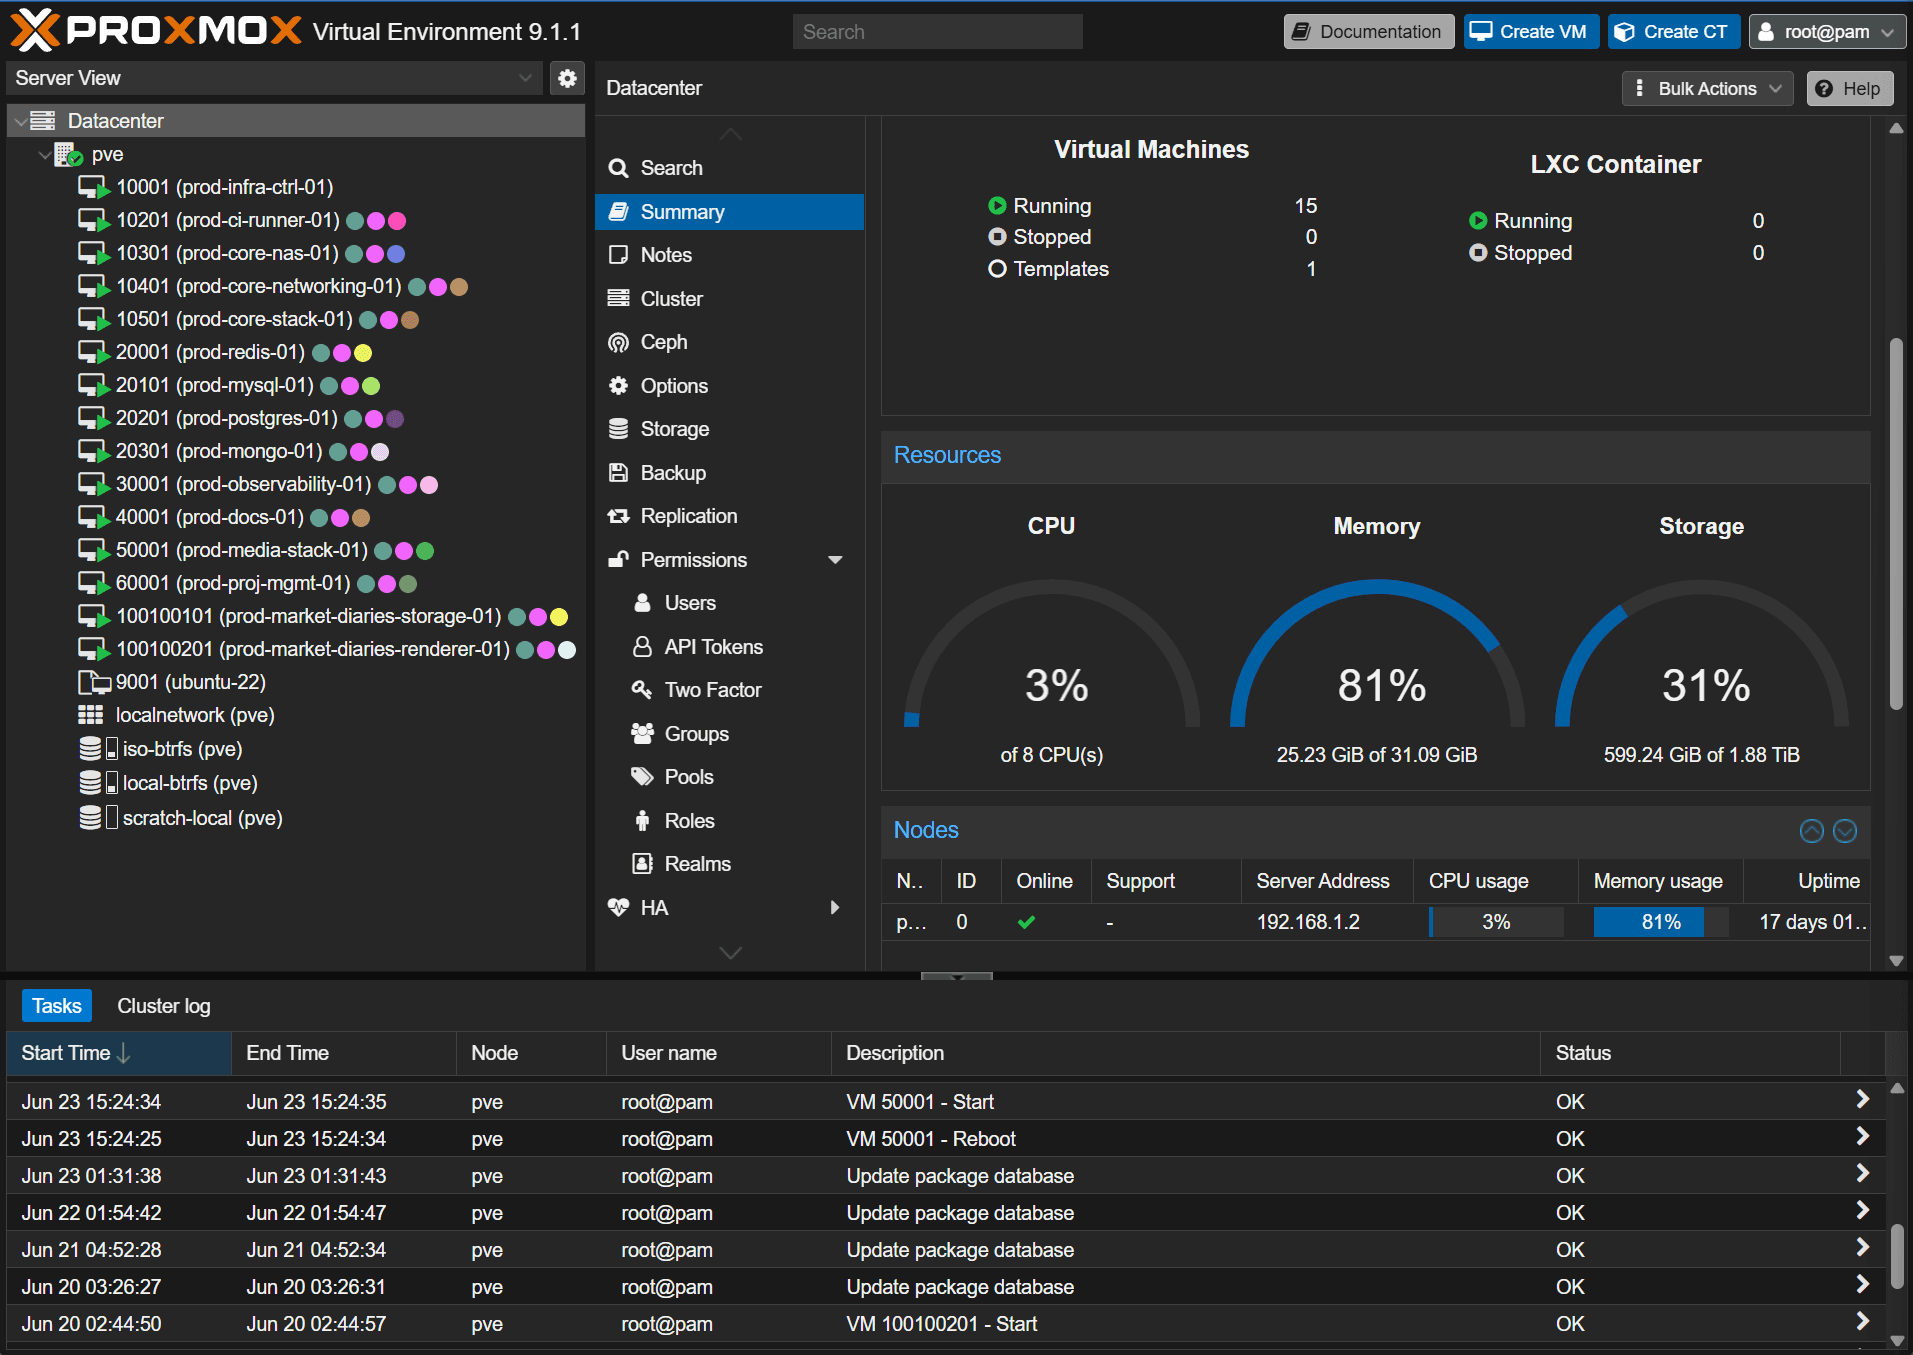
Task: Click the node Memory usage 81% bar
Action: [1661, 922]
